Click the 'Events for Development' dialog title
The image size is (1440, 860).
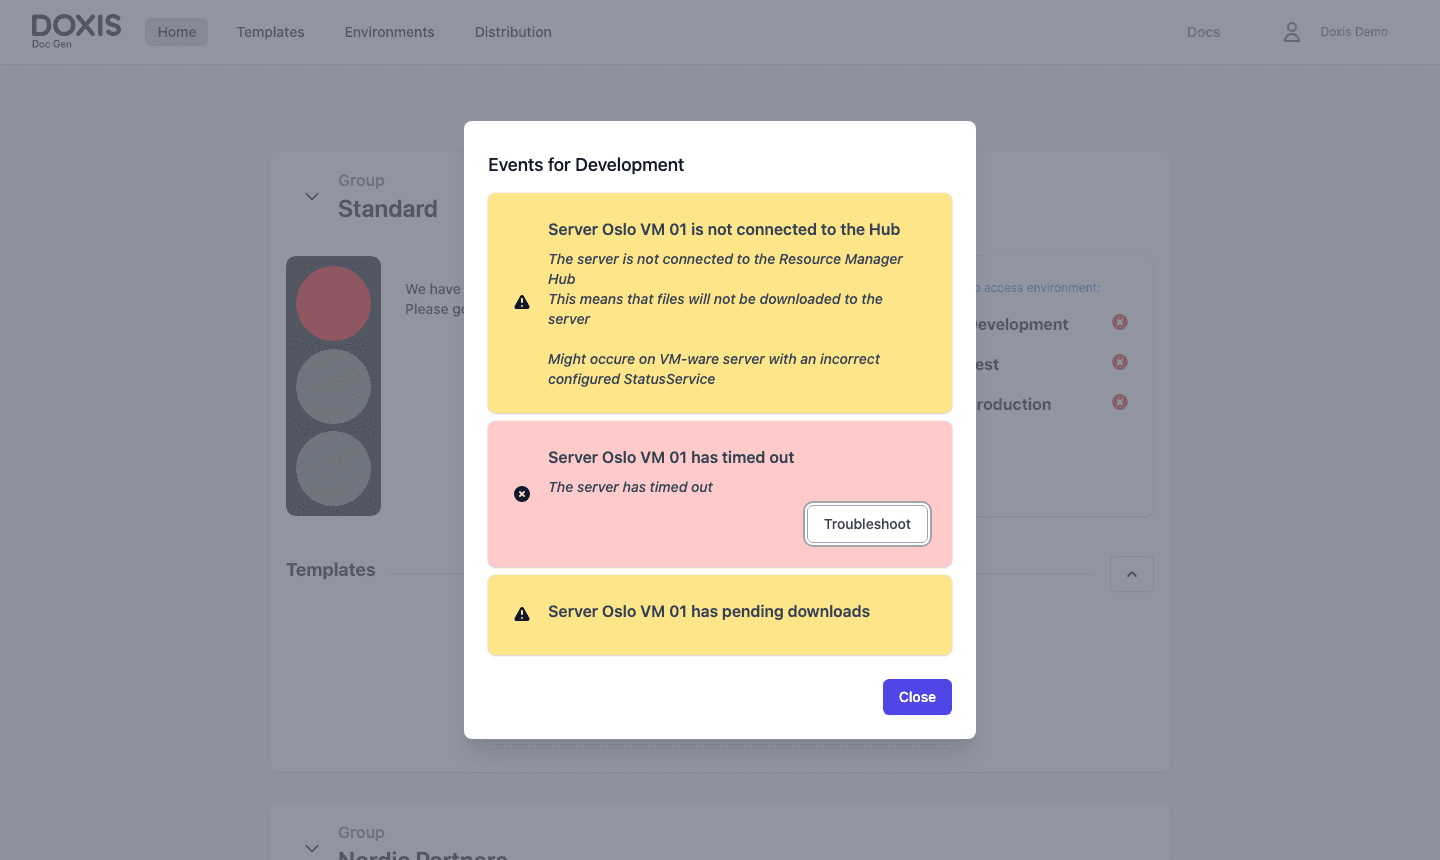(586, 165)
